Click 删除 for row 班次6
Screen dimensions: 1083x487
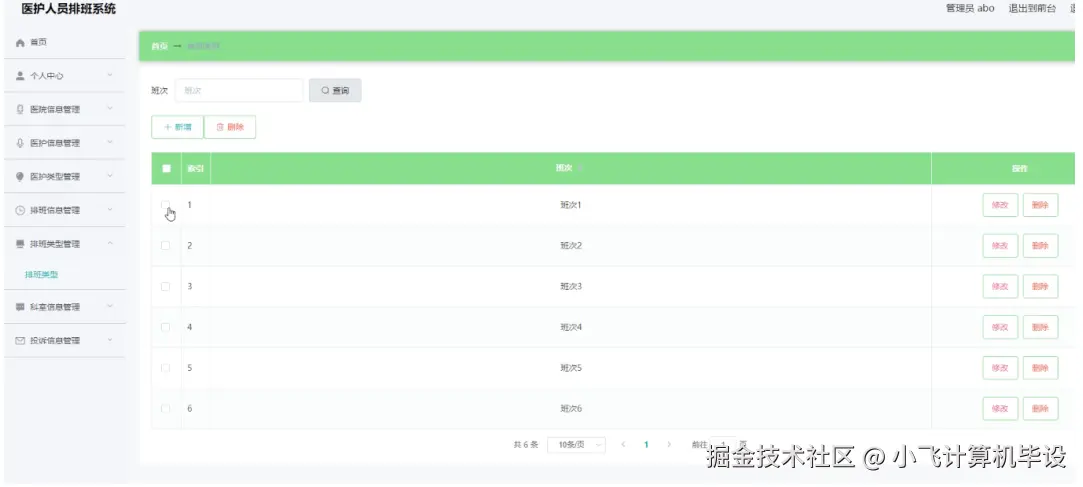[x=1040, y=409]
